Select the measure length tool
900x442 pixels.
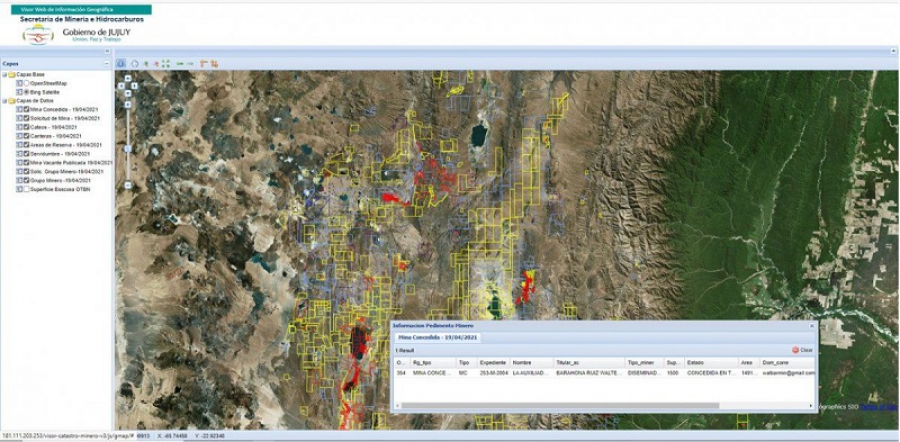point(203,63)
